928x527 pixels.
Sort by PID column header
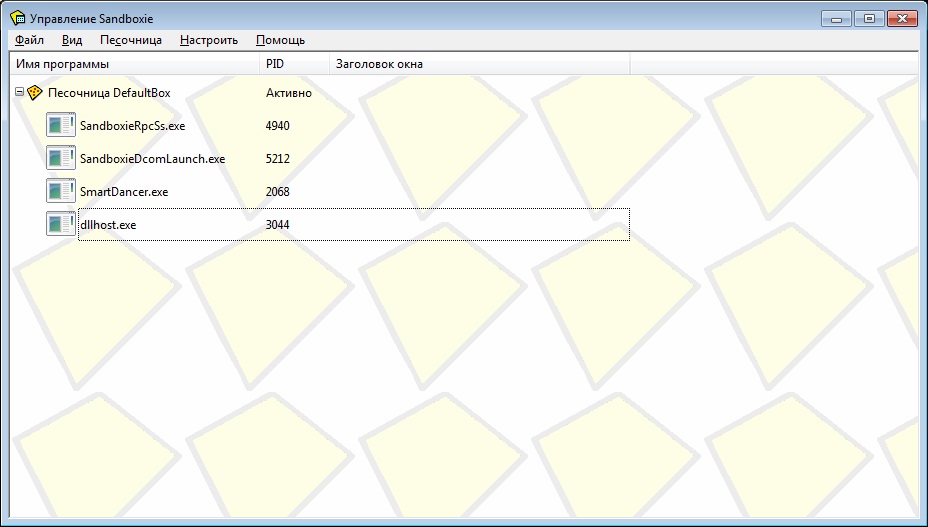294,64
